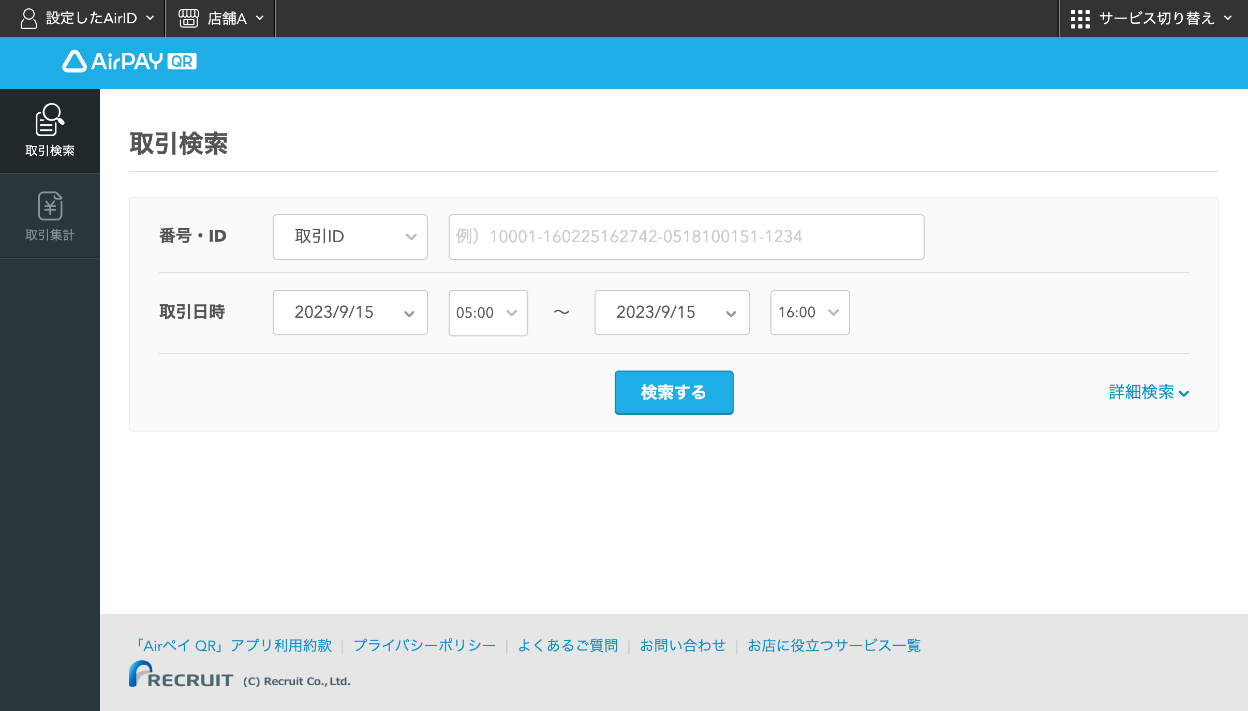1248x711 pixels.
Task: Click the store icon beside 店舗A
Action: click(188, 18)
